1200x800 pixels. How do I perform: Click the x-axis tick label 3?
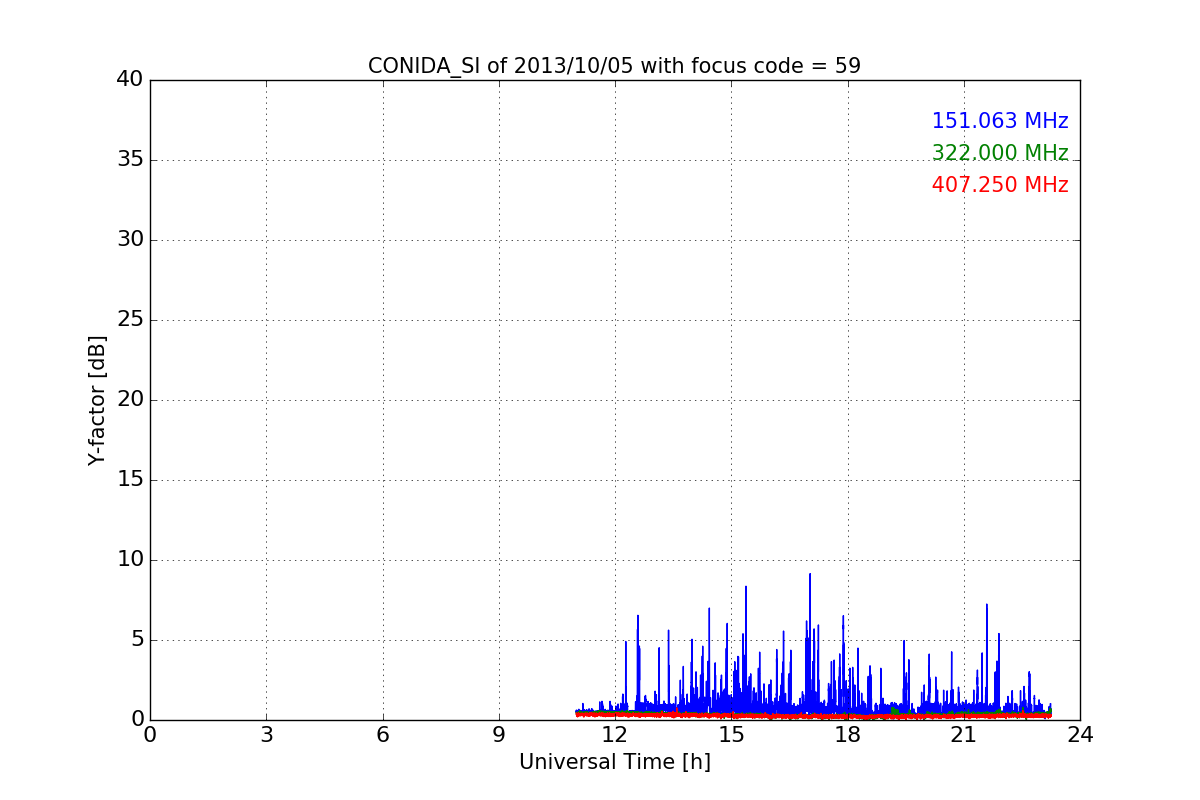pyautogui.click(x=266, y=735)
